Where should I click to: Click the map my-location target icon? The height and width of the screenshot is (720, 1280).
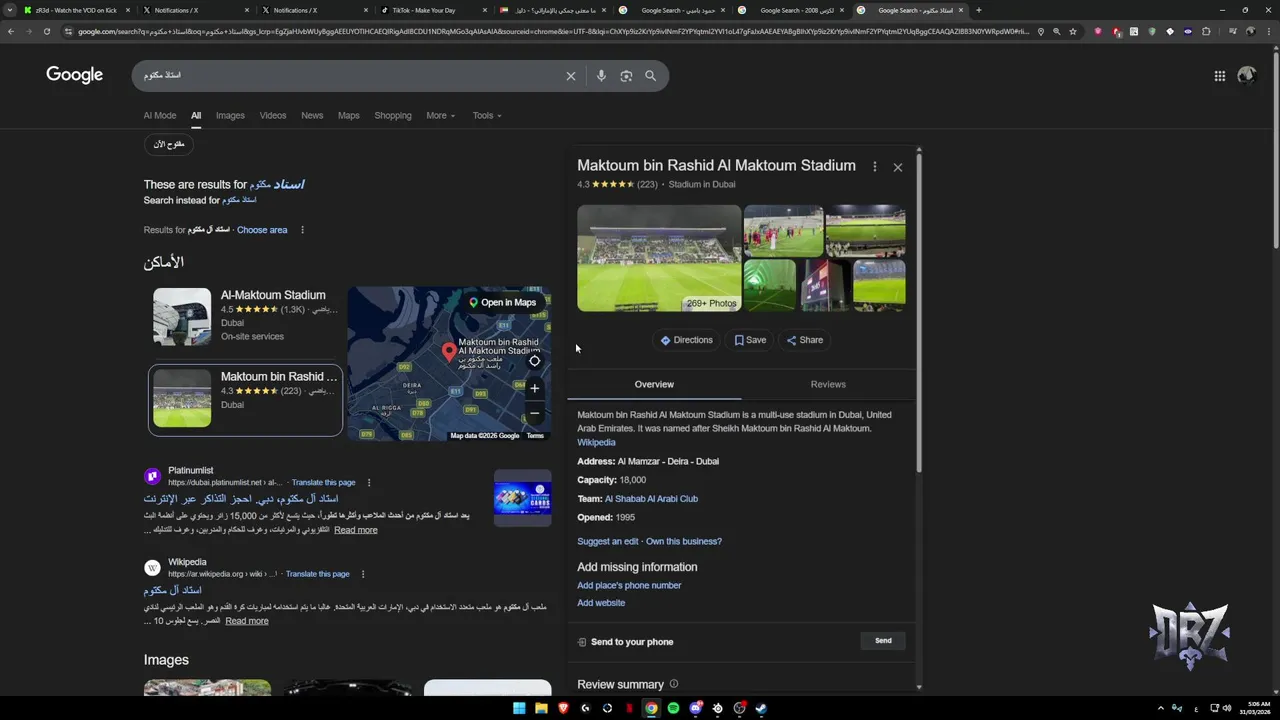535,361
